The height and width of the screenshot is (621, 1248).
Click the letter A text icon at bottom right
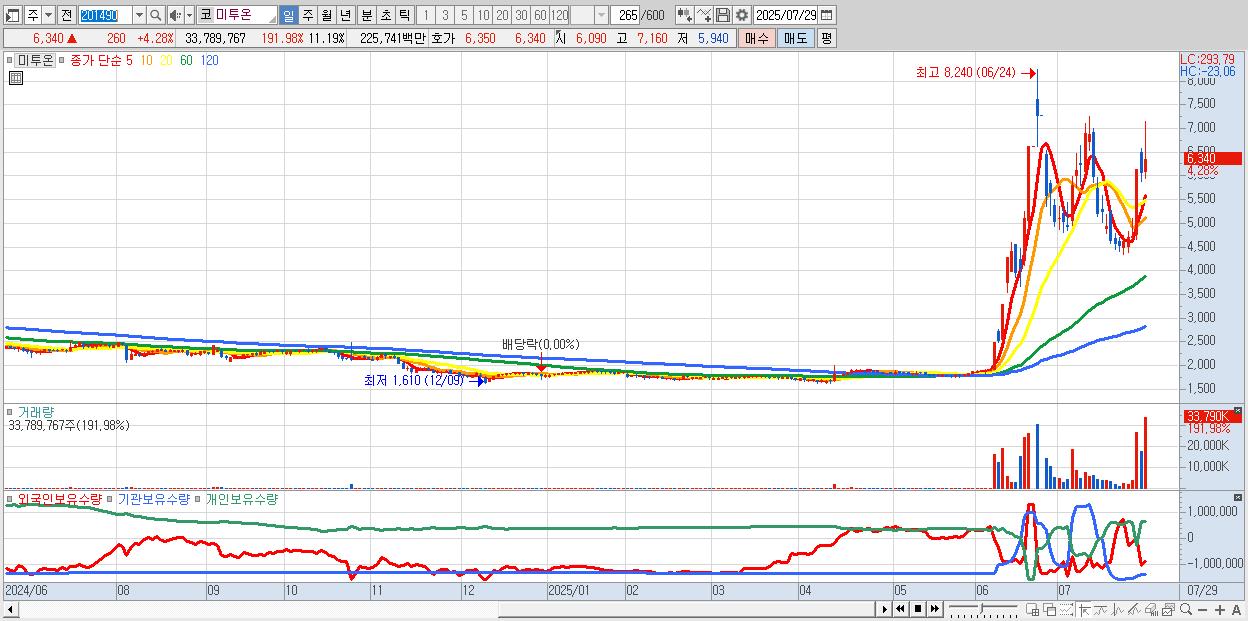click(1237, 610)
